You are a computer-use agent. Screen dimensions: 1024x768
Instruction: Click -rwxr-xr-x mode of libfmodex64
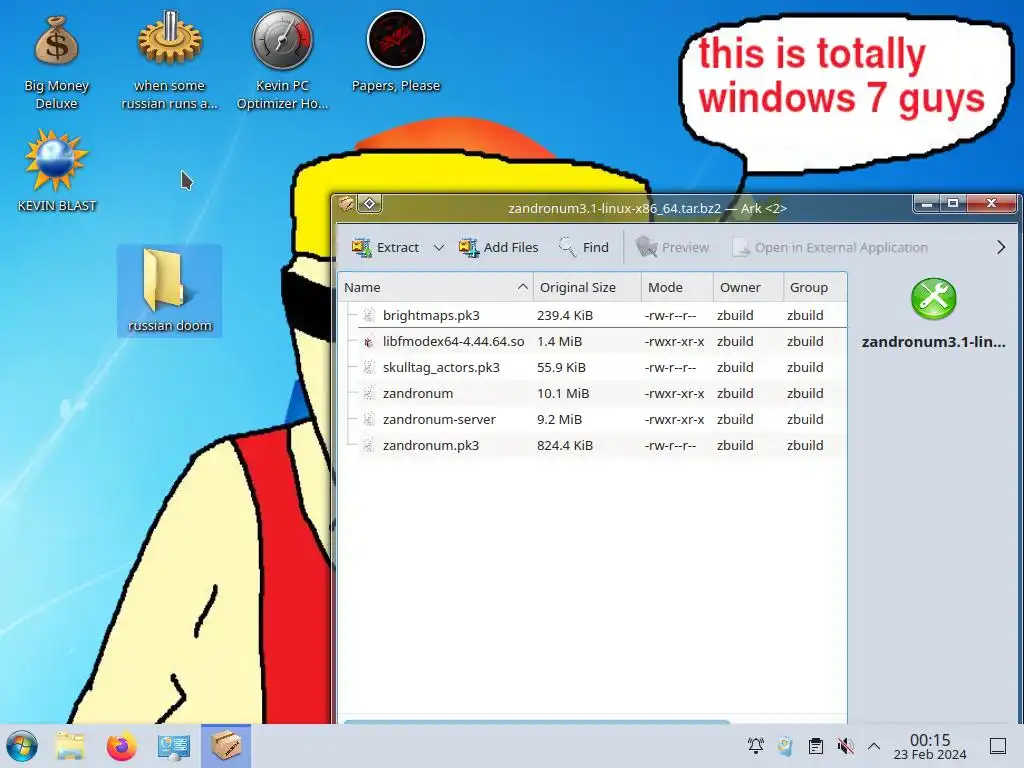(674, 342)
